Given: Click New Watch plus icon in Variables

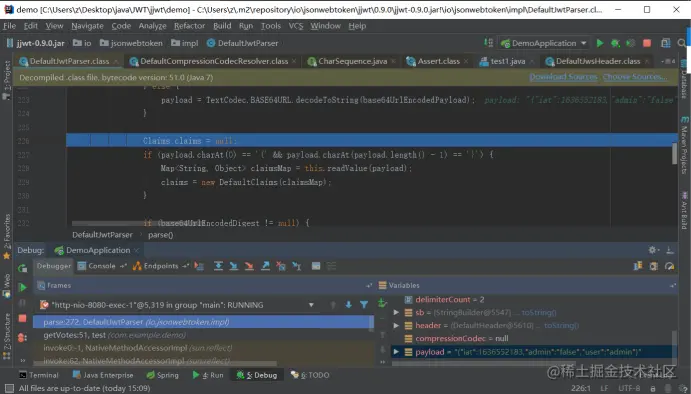Looking at the screenshot, I should (x=382, y=303).
